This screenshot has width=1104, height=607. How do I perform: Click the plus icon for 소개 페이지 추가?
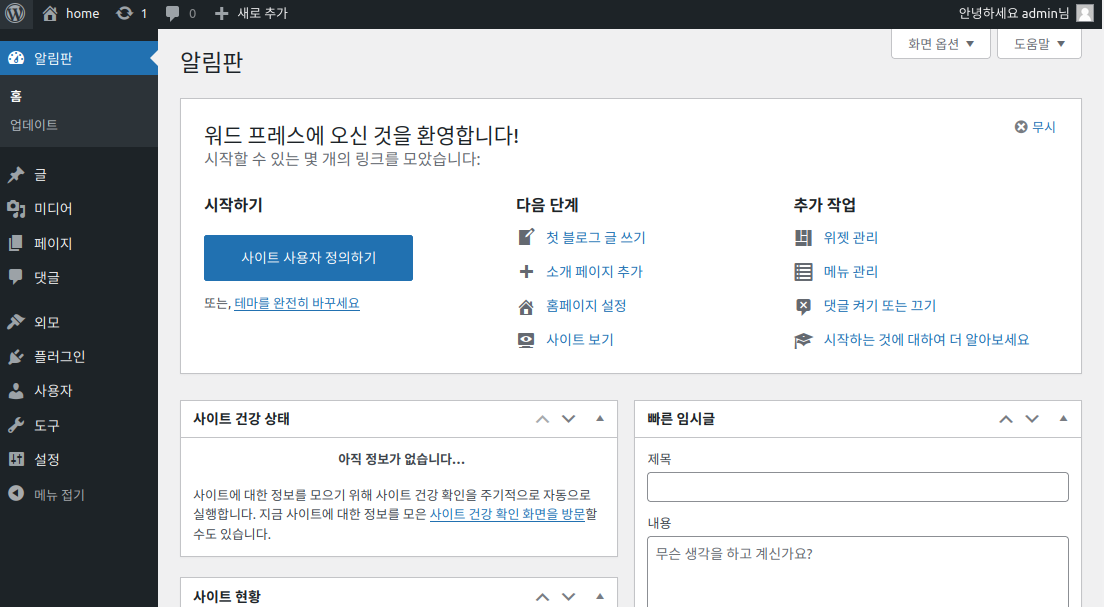tap(526, 272)
